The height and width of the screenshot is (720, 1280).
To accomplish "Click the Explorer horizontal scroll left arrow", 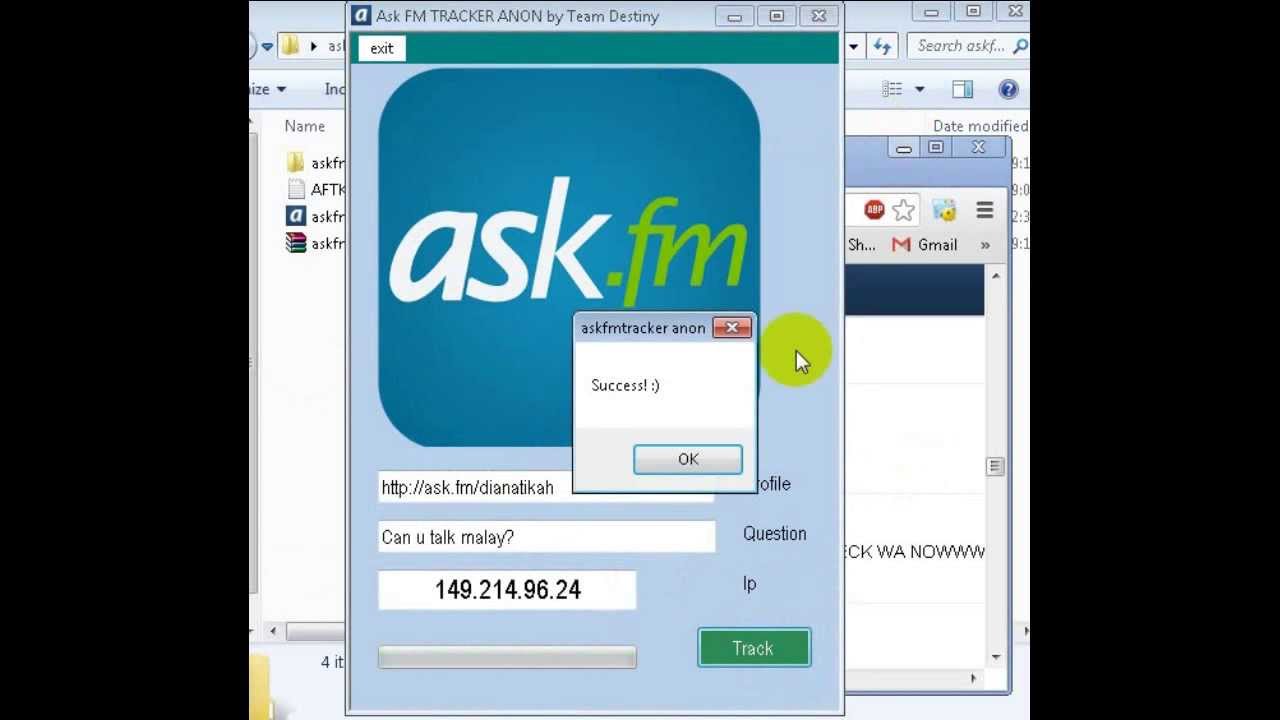I will pyautogui.click(x=273, y=631).
